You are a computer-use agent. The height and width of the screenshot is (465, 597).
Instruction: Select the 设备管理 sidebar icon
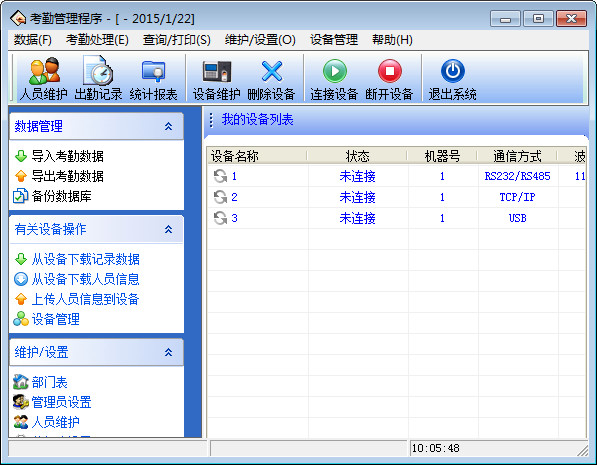[x=21, y=319]
